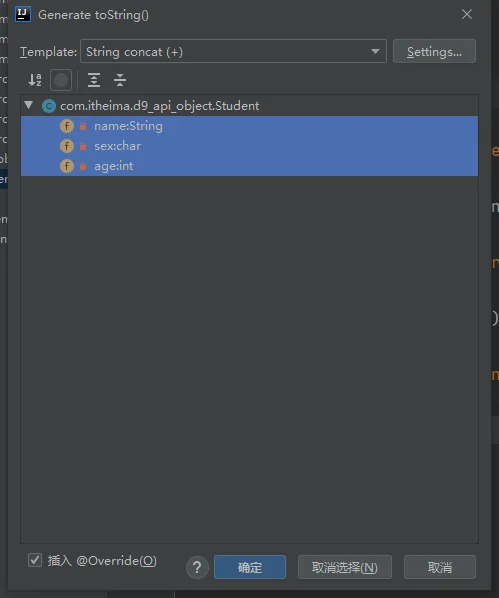Collapse the com.itheima.d9_api_object.Student node arrow
This screenshot has width=499, height=598.
click(29, 105)
